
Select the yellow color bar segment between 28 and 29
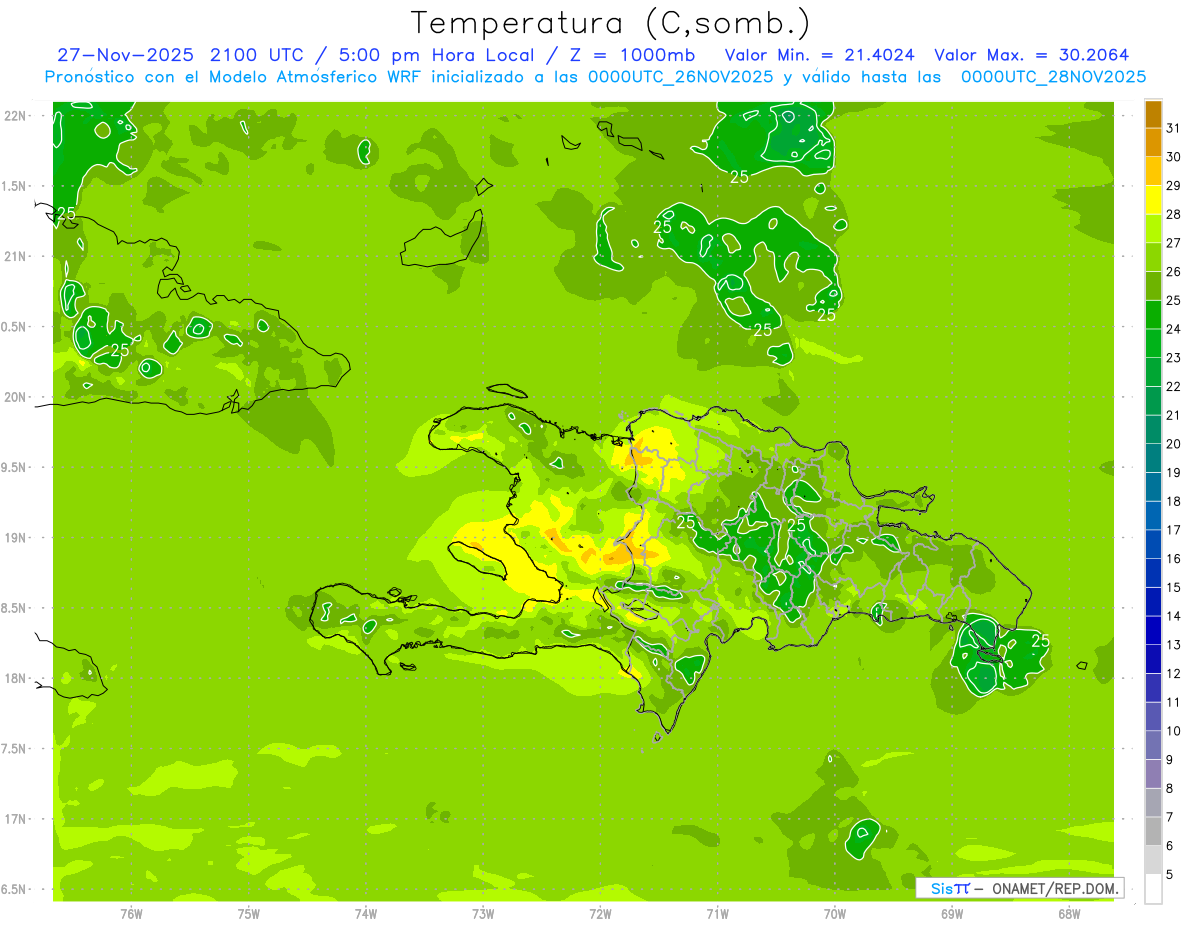click(1153, 200)
